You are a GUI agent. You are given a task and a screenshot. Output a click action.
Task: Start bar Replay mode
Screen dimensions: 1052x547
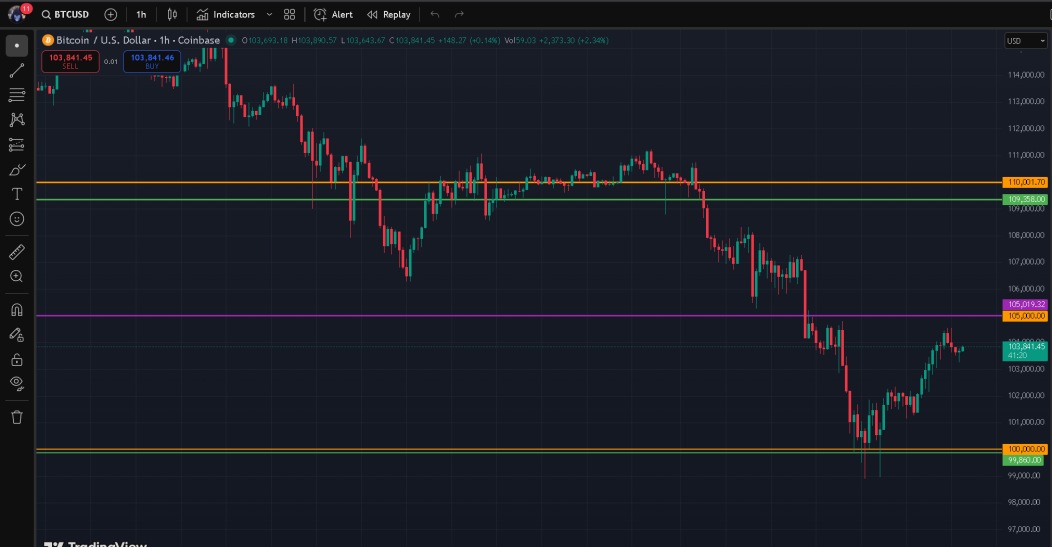pyautogui.click(x=389, y=14)
